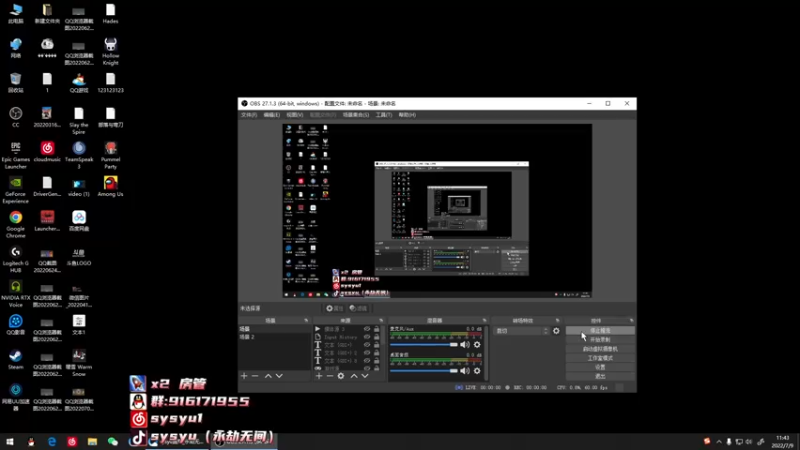
Task: Mute the 麦克风/Aux speaker icon
Action: 465,345
